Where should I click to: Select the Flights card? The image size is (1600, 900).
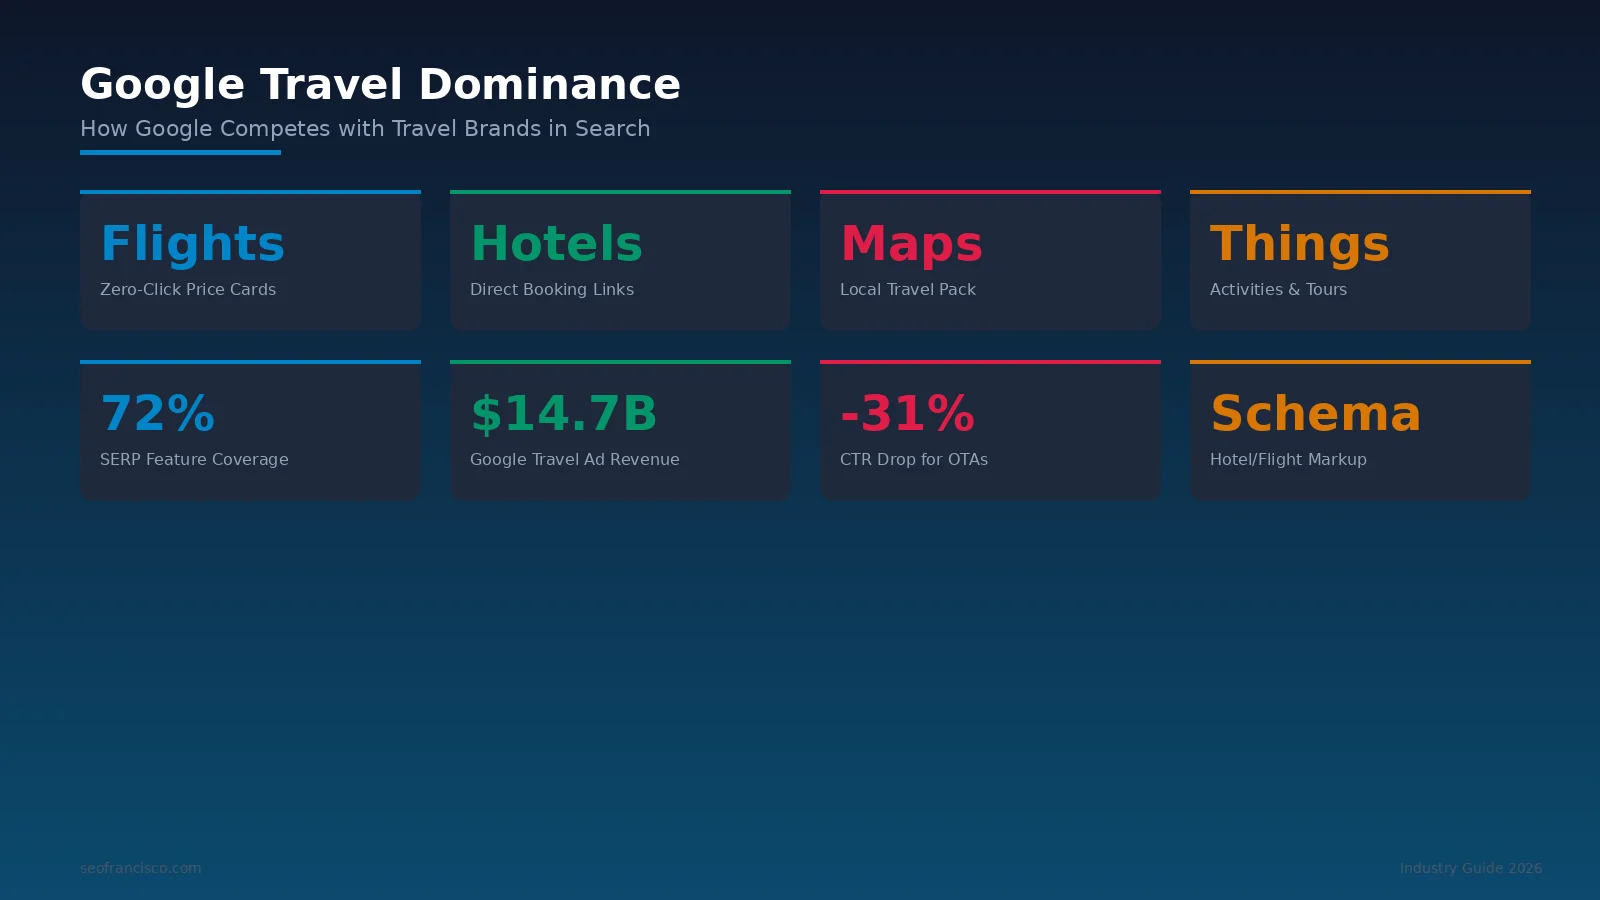point(250,260)
